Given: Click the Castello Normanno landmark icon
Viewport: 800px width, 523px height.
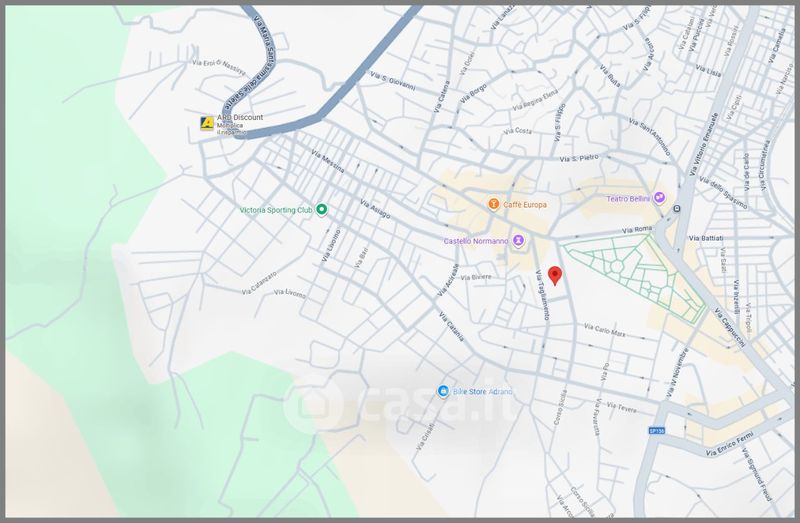Looking at the screenshot, I should [518, 241].
